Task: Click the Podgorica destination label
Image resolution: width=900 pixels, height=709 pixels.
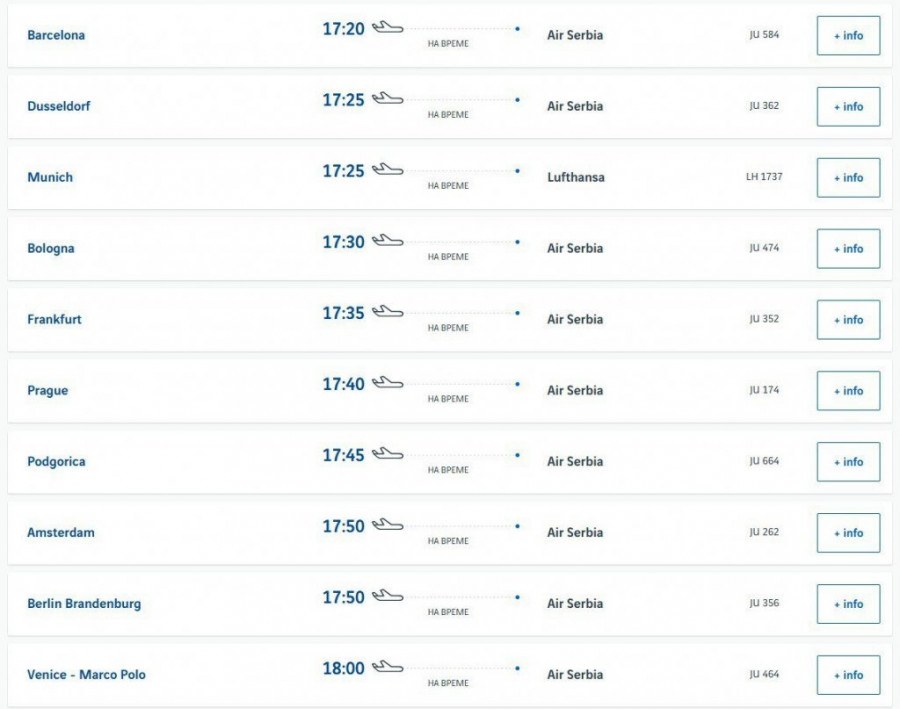Action: [56, 462]
